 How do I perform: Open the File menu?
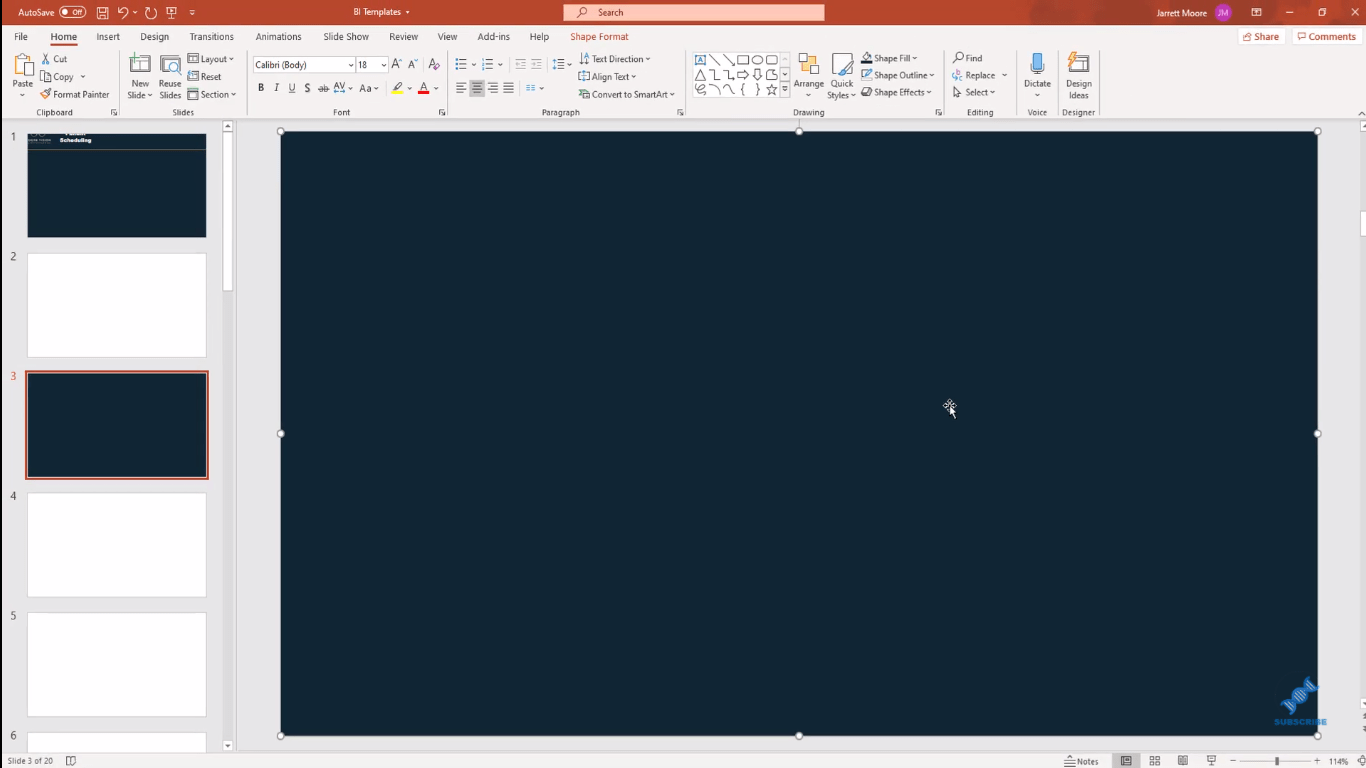click(21, 37)
